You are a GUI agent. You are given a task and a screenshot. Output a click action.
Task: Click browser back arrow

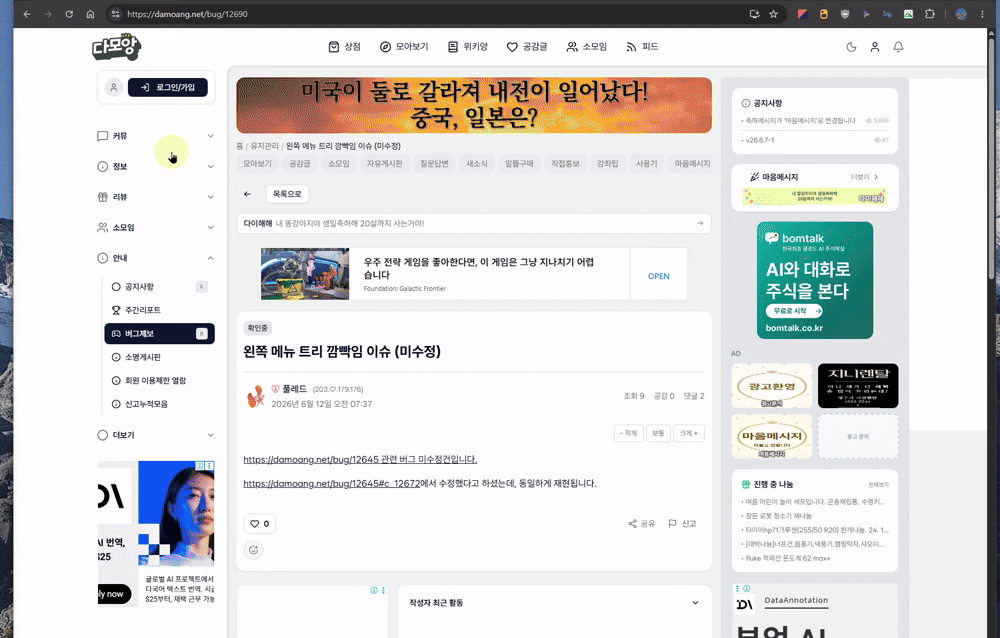pos(27,13)
